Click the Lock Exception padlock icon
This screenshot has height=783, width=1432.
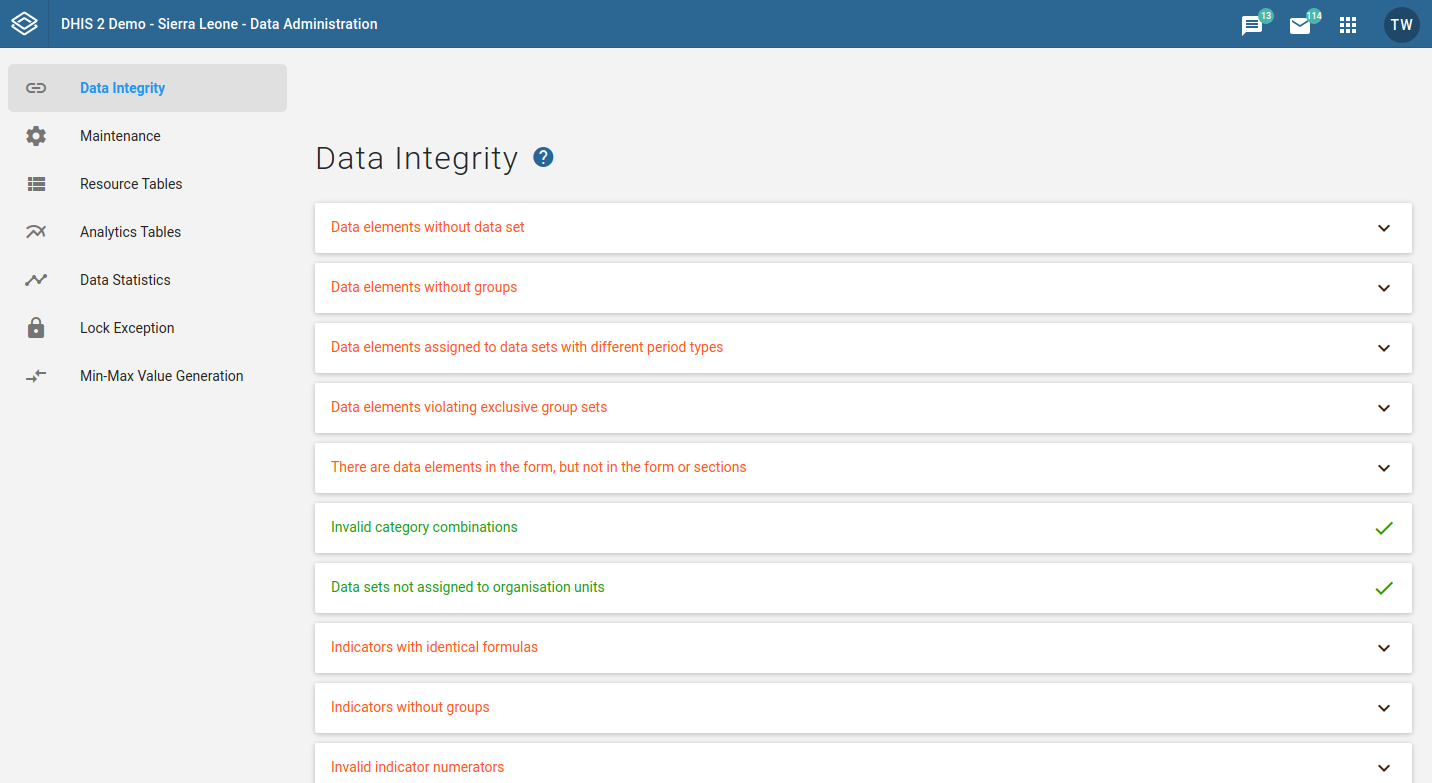[36, 327]
